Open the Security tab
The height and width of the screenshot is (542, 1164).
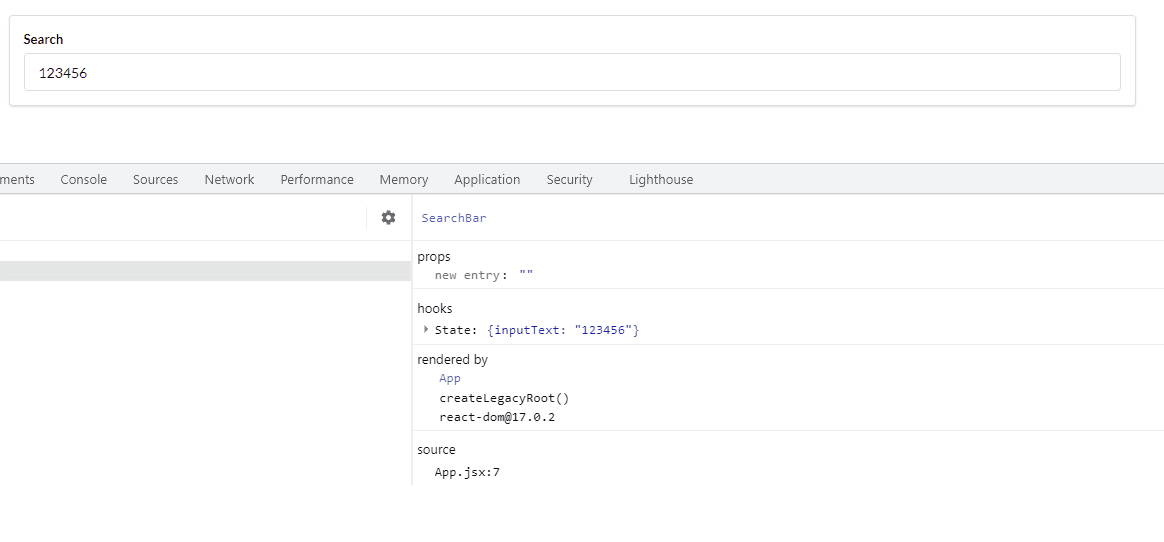click(569, 179)
